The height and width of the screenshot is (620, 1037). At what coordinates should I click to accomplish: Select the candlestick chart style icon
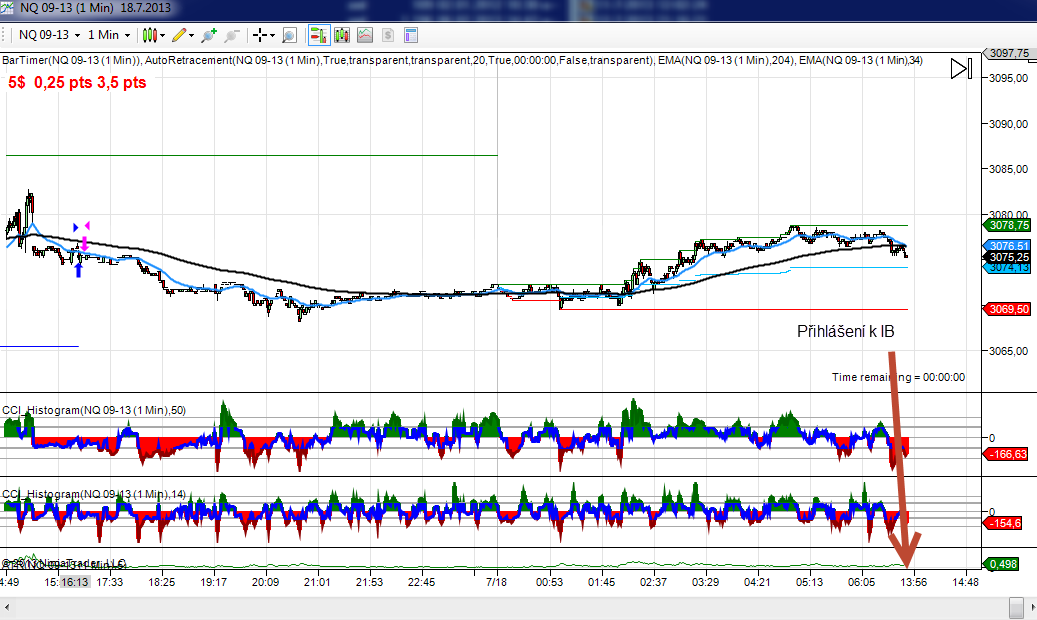(150, 35)
